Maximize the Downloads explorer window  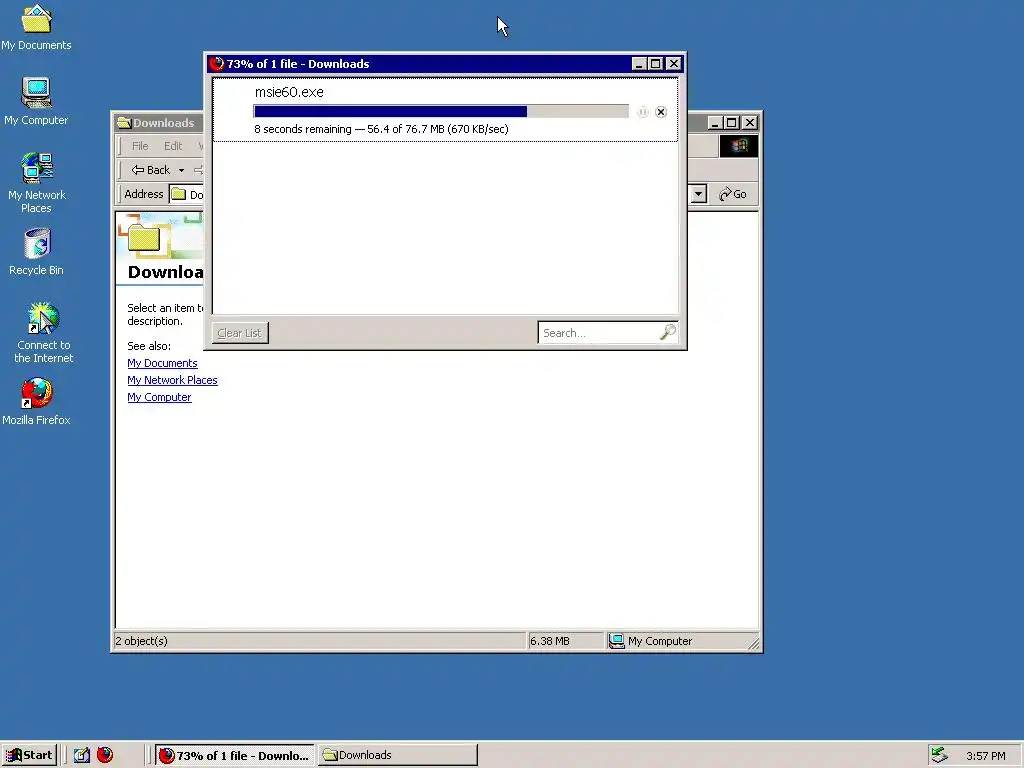731,123
